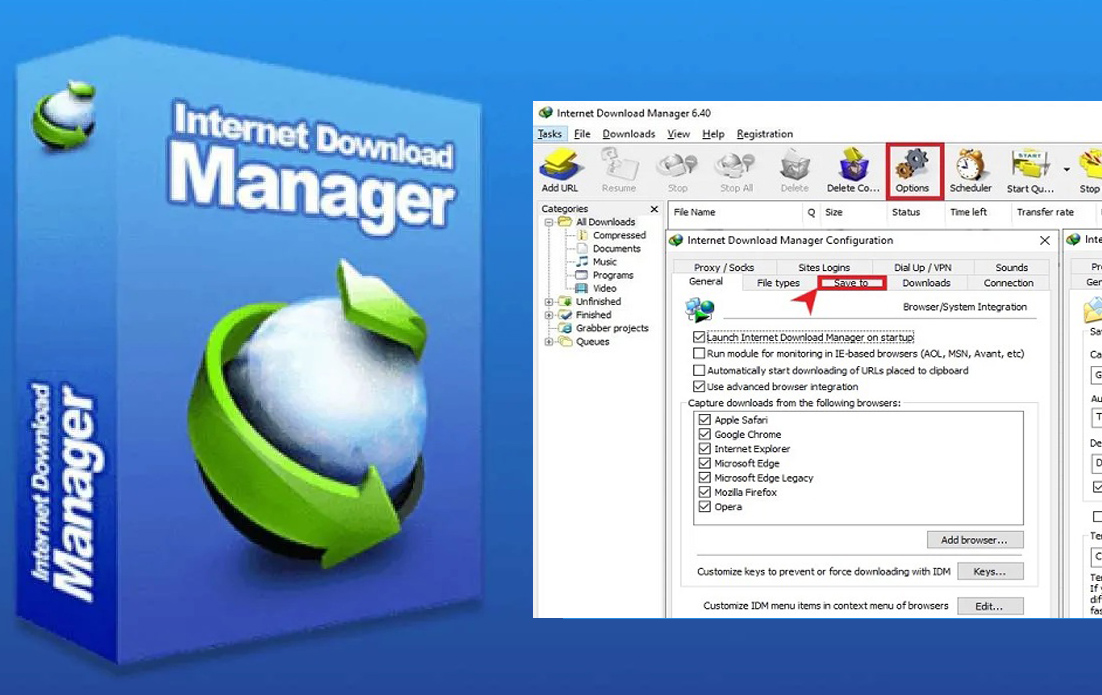Open the Downloads menu

(x=628, y=134)
